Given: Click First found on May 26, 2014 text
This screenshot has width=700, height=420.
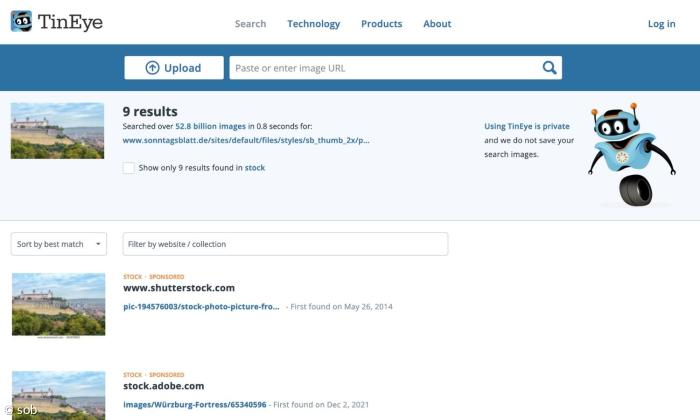Looking at the screenshot, I should tap(342, 307).
